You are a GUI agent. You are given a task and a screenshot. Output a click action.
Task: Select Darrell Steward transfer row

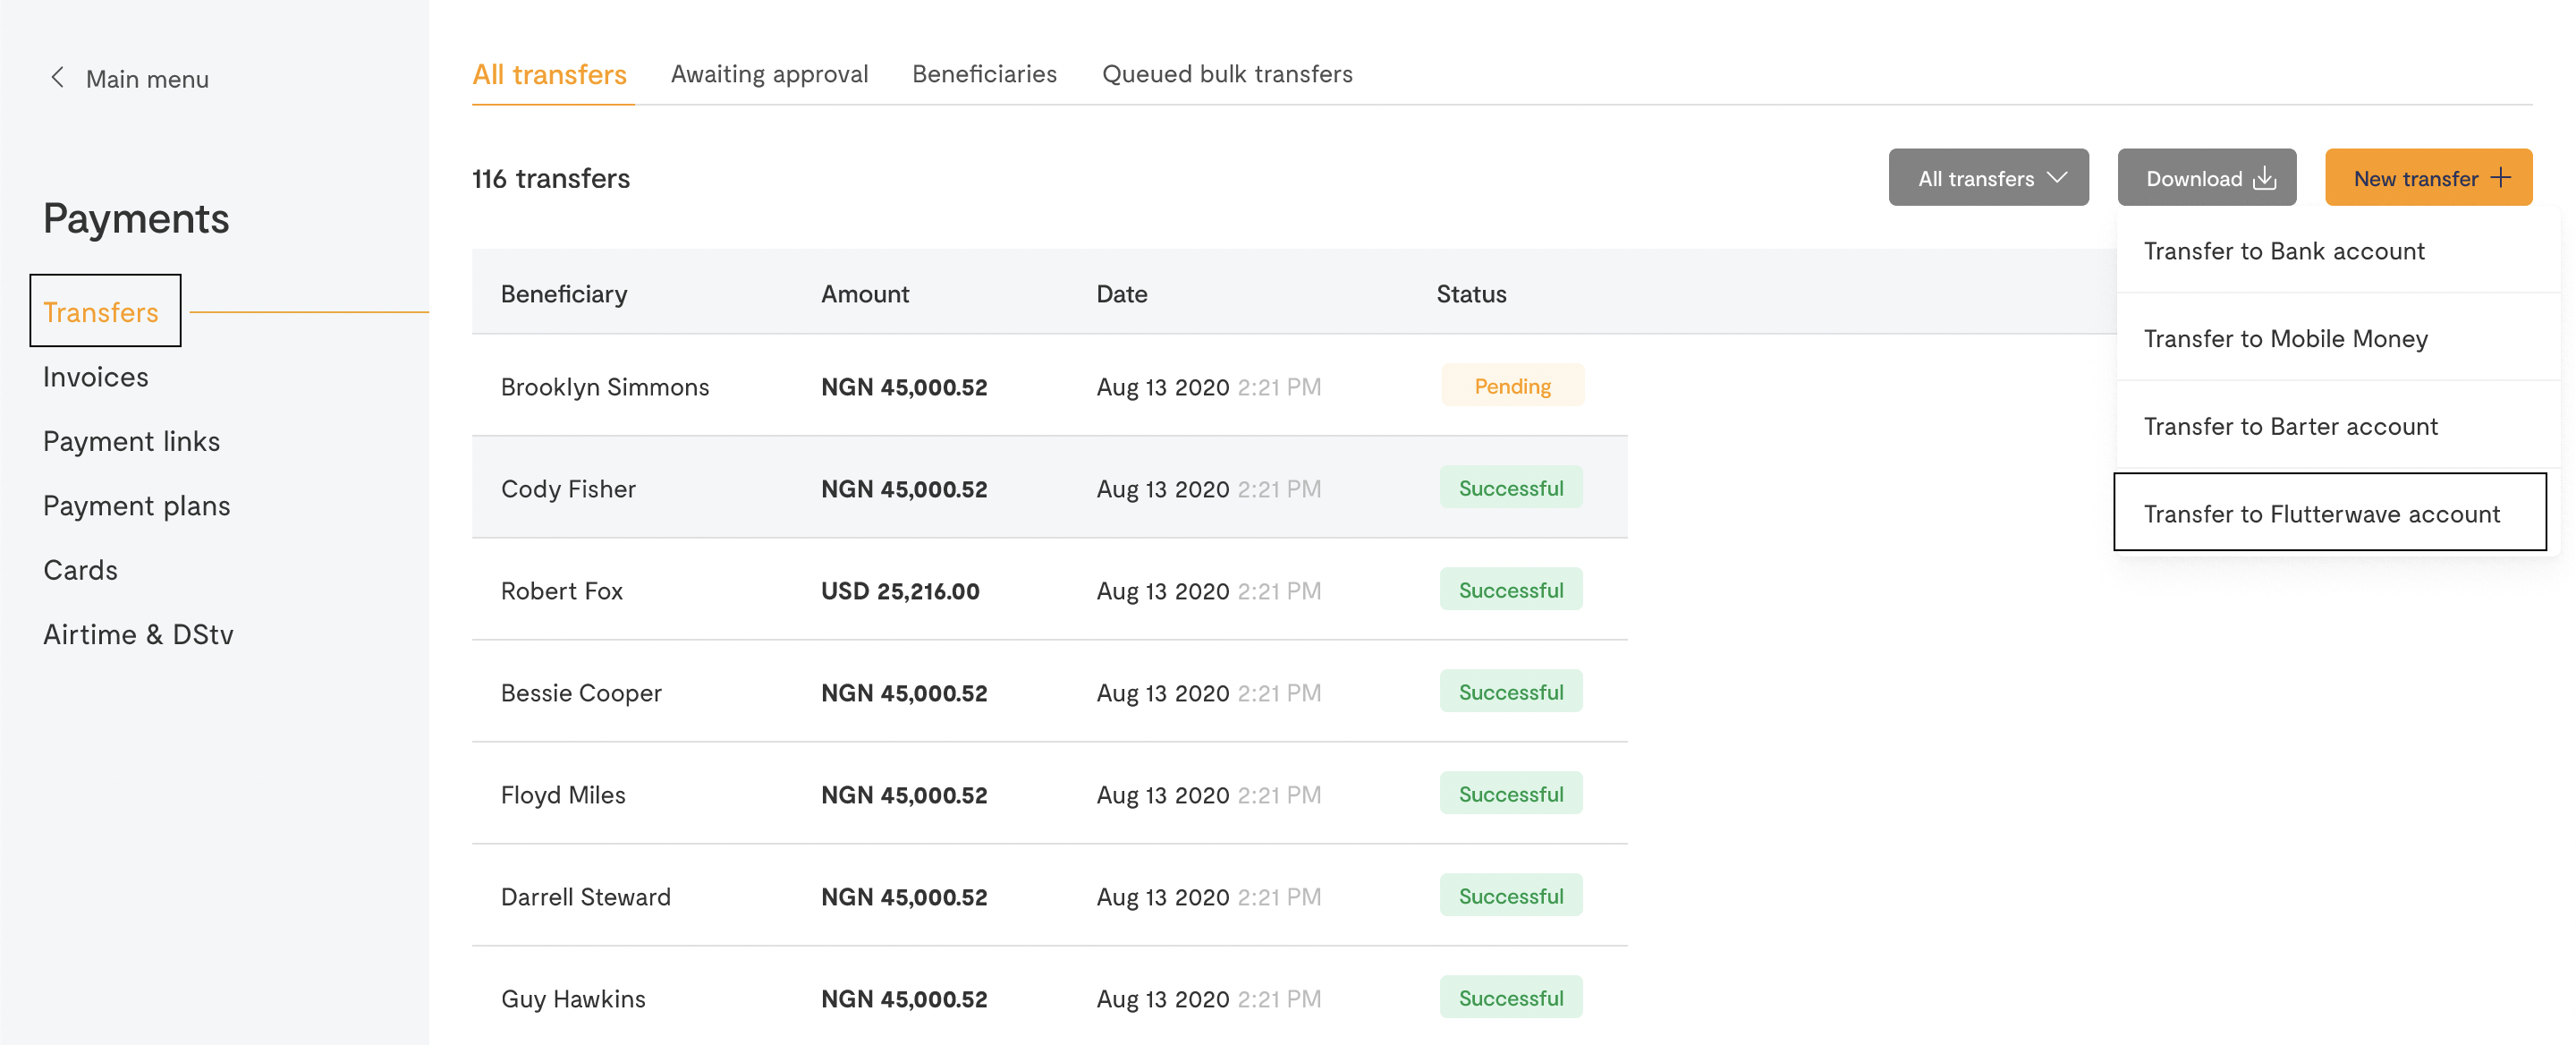[1049, 896]
